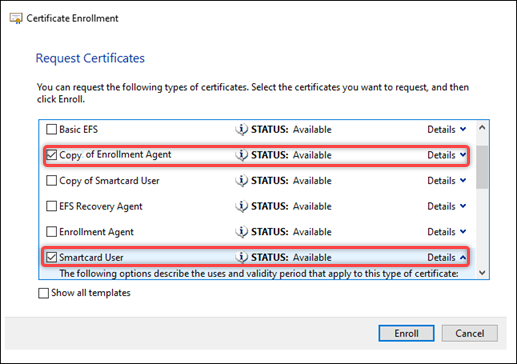Expand Details for Copy of Smartcard User
The height and width of the screenshot is (364, 517).
point(447,181)
